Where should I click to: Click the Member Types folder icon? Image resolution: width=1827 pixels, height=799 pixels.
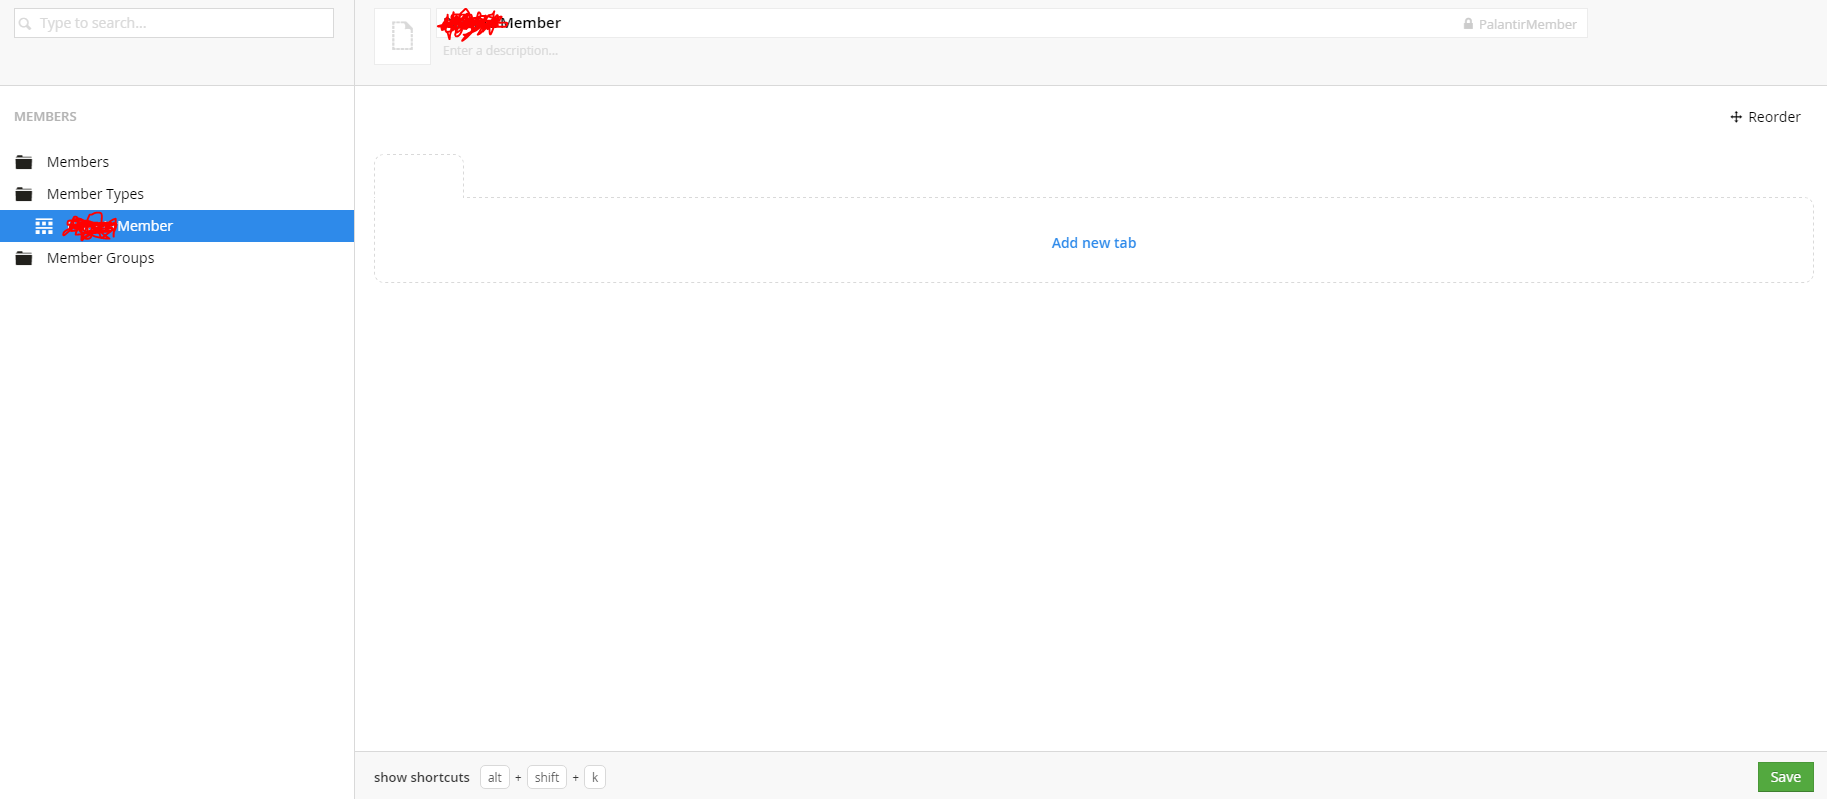(24, 194)
